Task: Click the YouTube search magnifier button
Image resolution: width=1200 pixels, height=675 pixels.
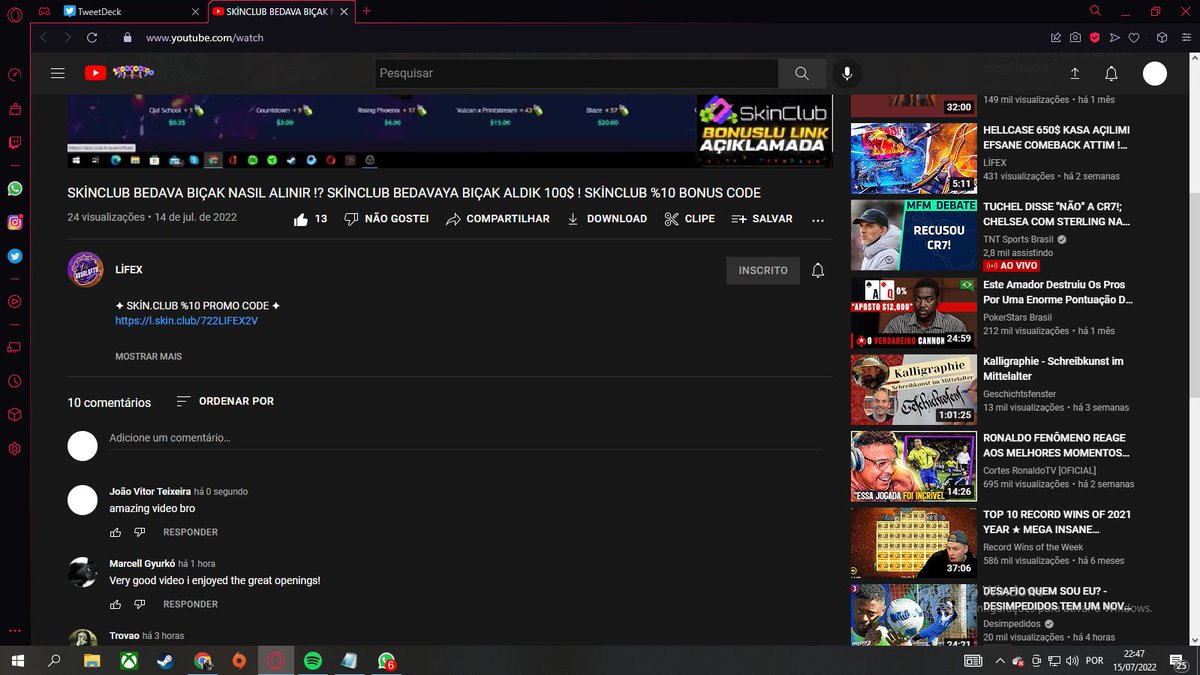Action: pyautogui.click(x=802, y=73)
